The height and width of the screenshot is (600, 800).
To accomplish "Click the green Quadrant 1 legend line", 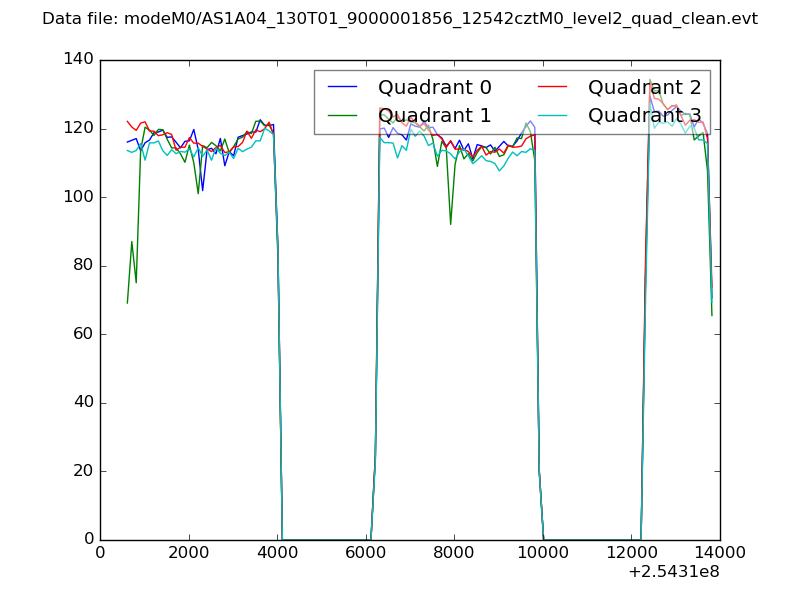I will tap(345, 115).
